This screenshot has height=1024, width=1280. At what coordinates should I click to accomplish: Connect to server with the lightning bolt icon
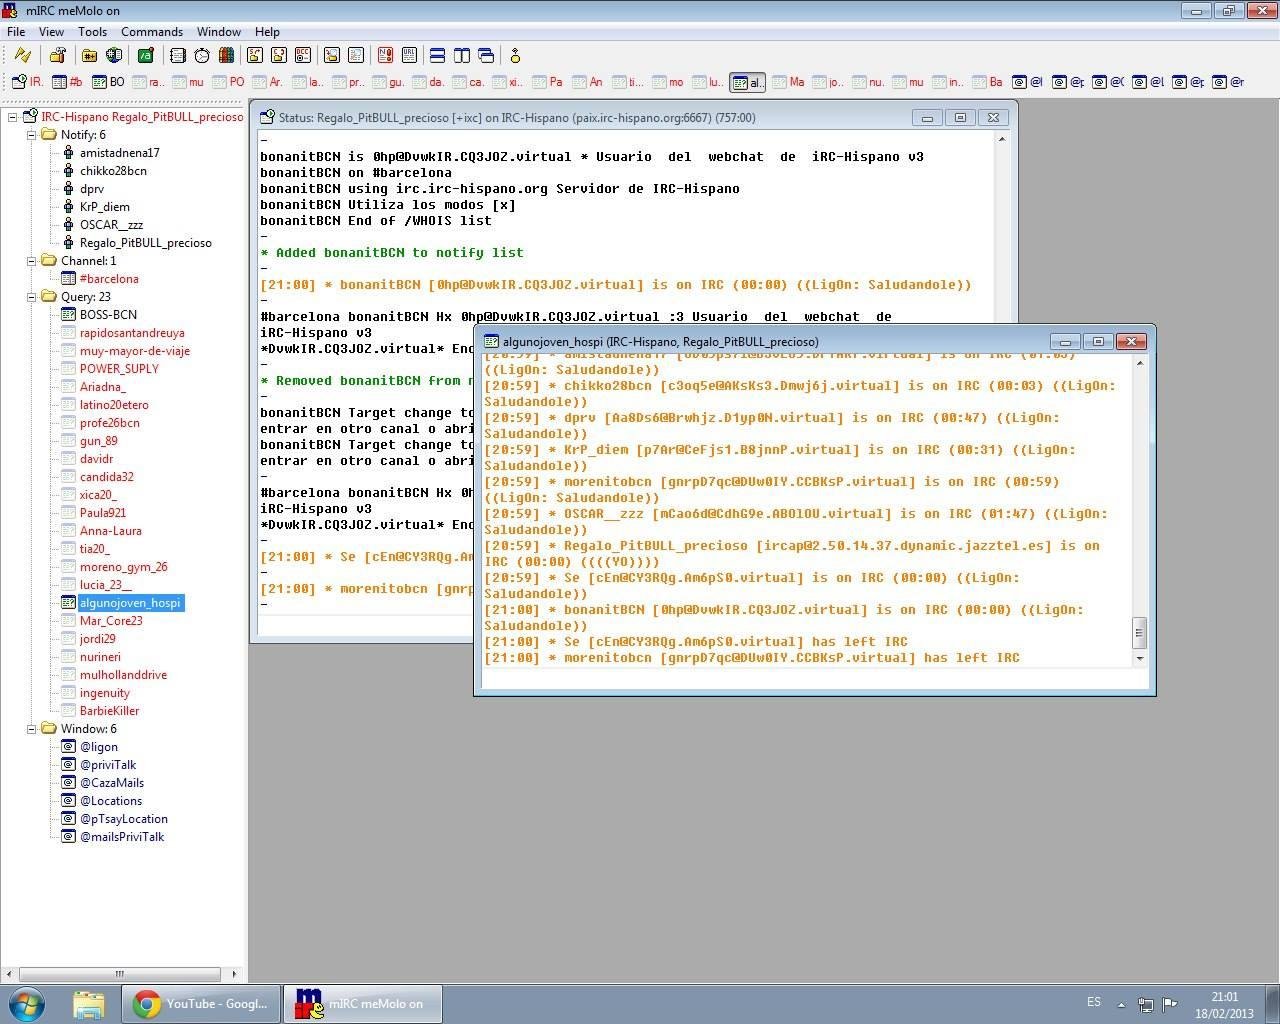click(22, 55)
